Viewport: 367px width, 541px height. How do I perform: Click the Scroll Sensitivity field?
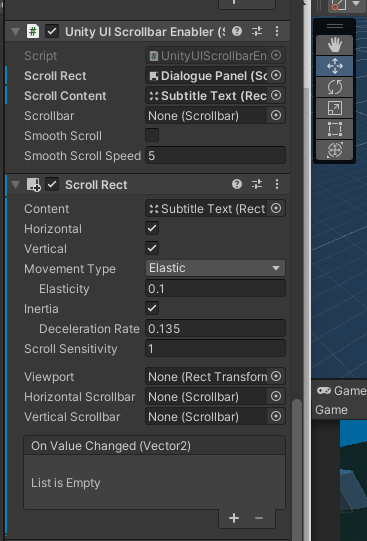coord(215,348)
